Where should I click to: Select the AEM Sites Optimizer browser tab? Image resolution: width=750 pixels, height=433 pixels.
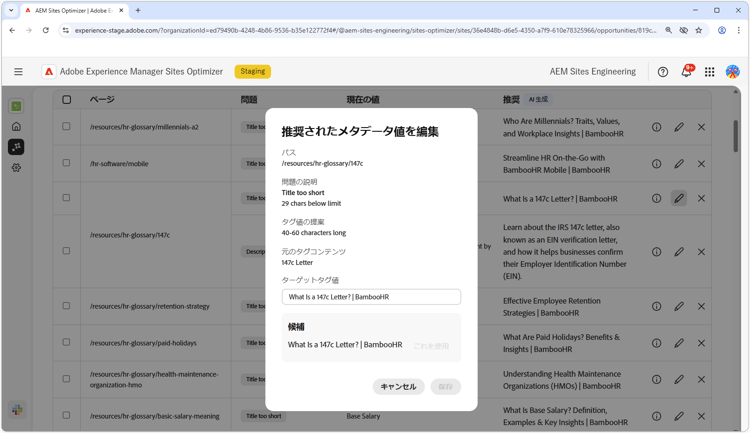74,11
